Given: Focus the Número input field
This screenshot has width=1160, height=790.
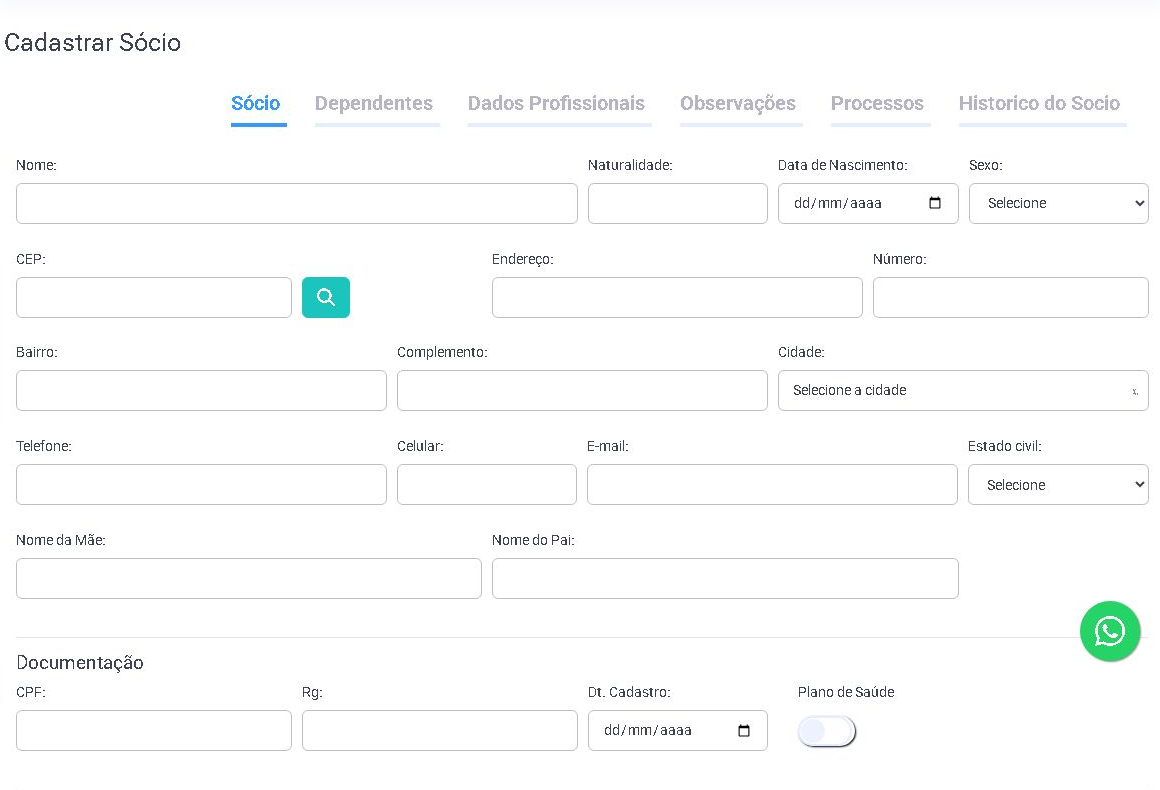Looking at the screenshot, I should (1011, 297).
